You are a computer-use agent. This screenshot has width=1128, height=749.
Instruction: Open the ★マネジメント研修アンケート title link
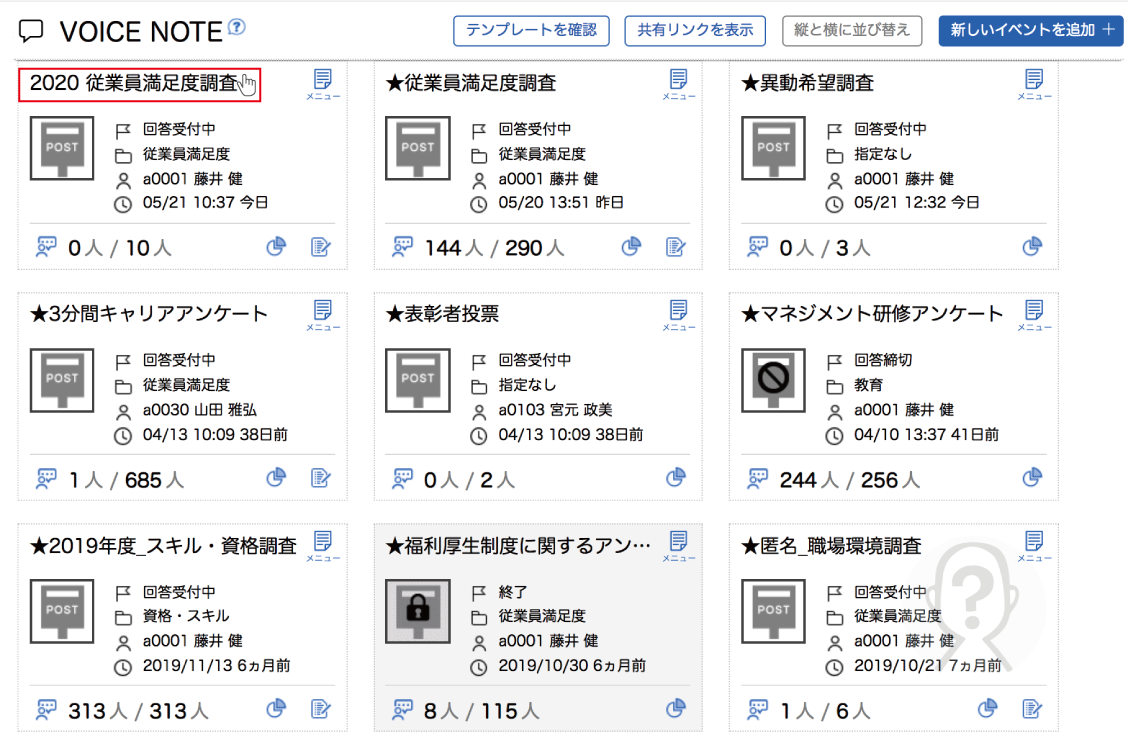pyautogui.click(x=872, y=314)
